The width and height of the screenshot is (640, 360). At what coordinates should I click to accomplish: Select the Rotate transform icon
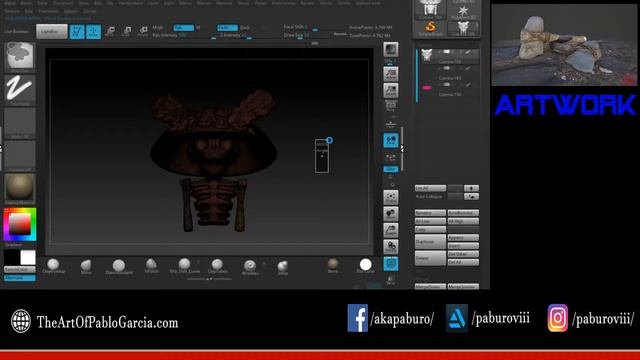click(143, 31)
